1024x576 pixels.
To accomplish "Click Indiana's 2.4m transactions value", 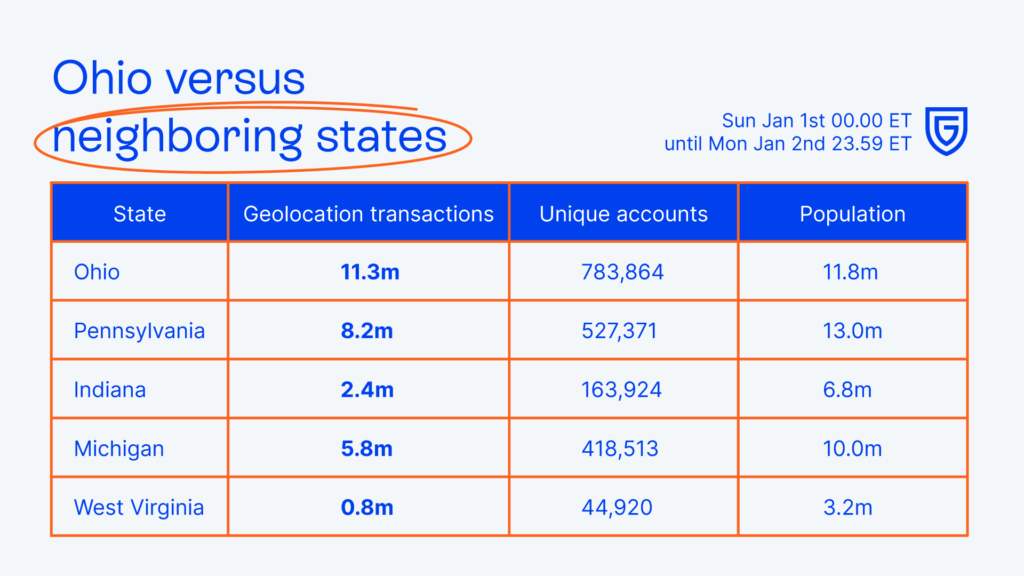I will tap(369, 390).
